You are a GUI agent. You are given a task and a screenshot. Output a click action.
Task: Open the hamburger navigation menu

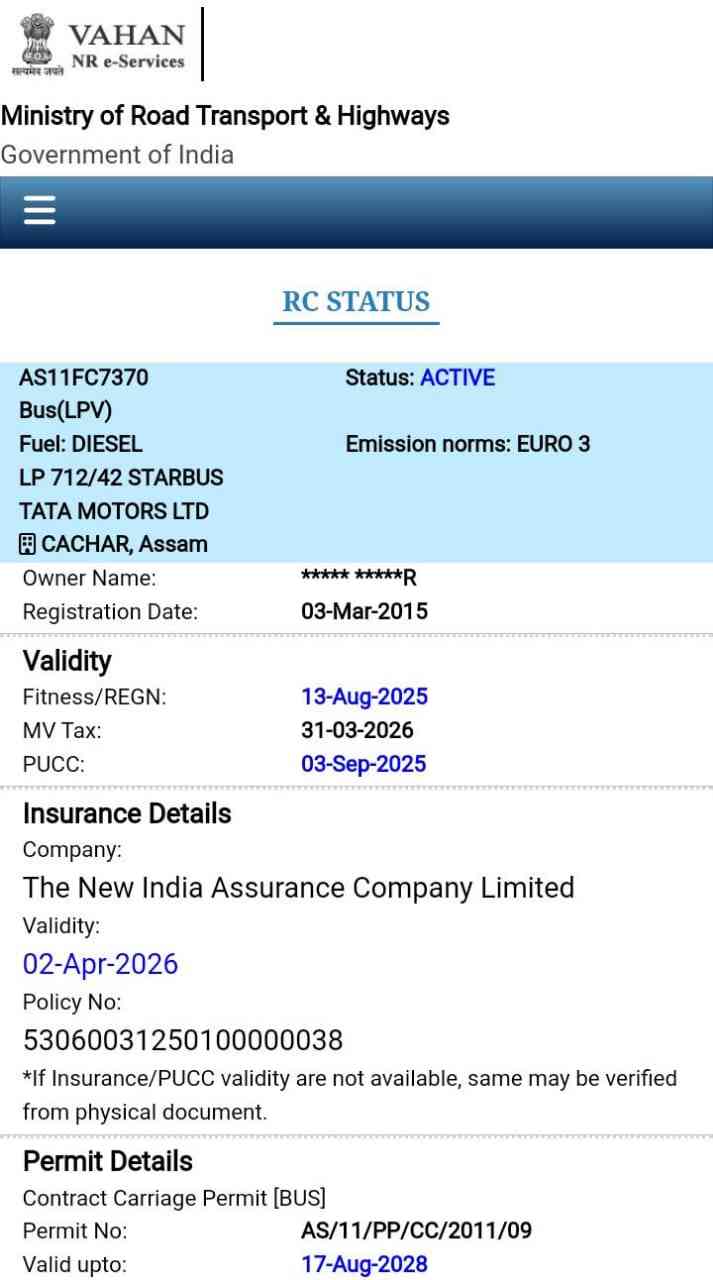pos(39,210)
